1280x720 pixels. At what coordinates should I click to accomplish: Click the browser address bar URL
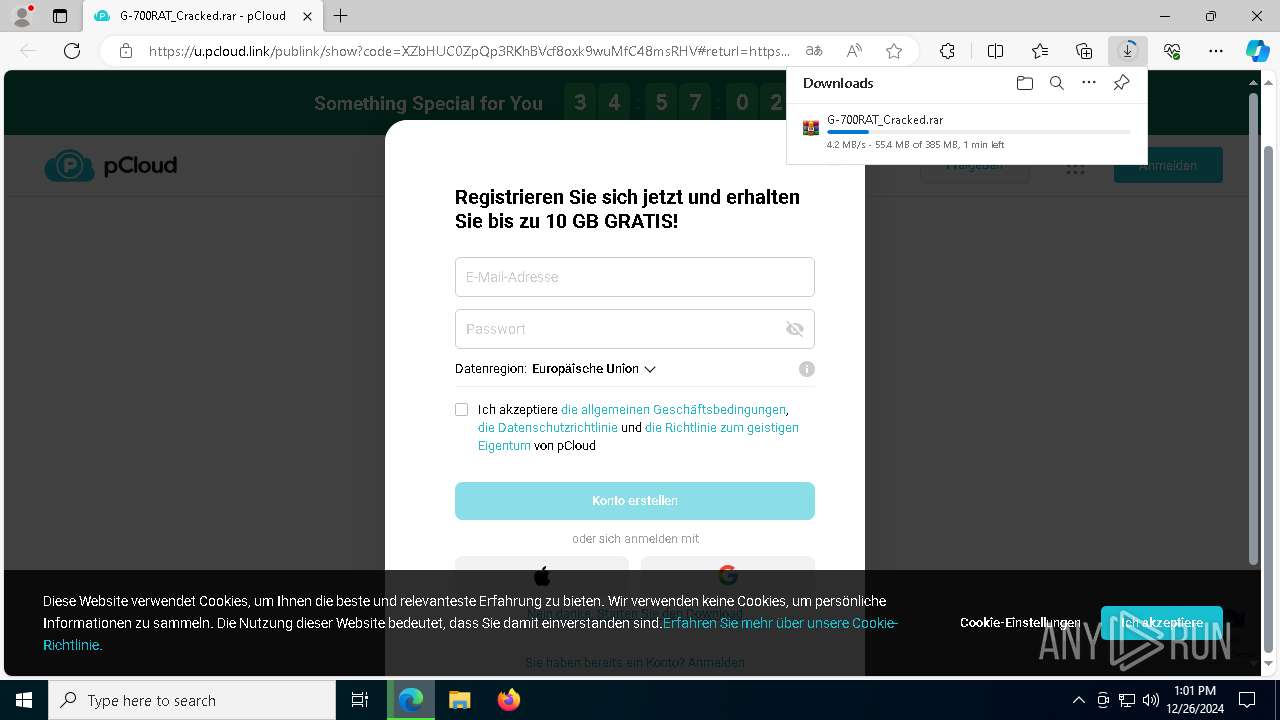[x=469, y=51]
